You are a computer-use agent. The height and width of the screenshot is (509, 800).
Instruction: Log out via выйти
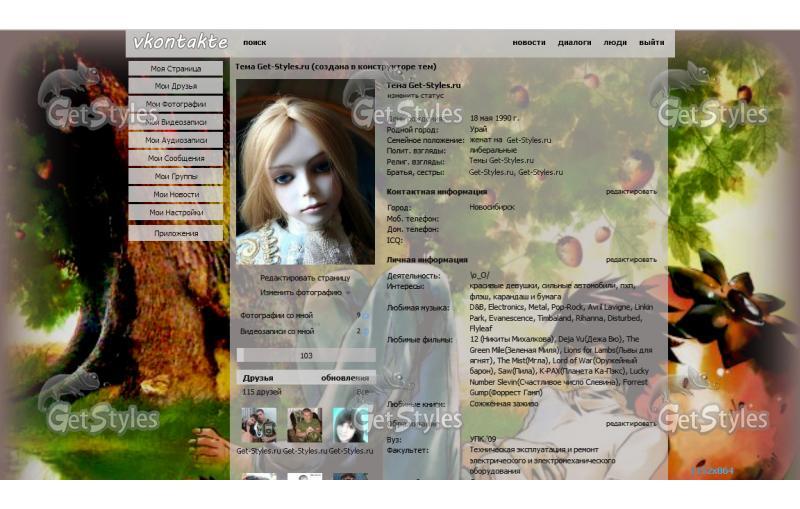tap(652, 43)
